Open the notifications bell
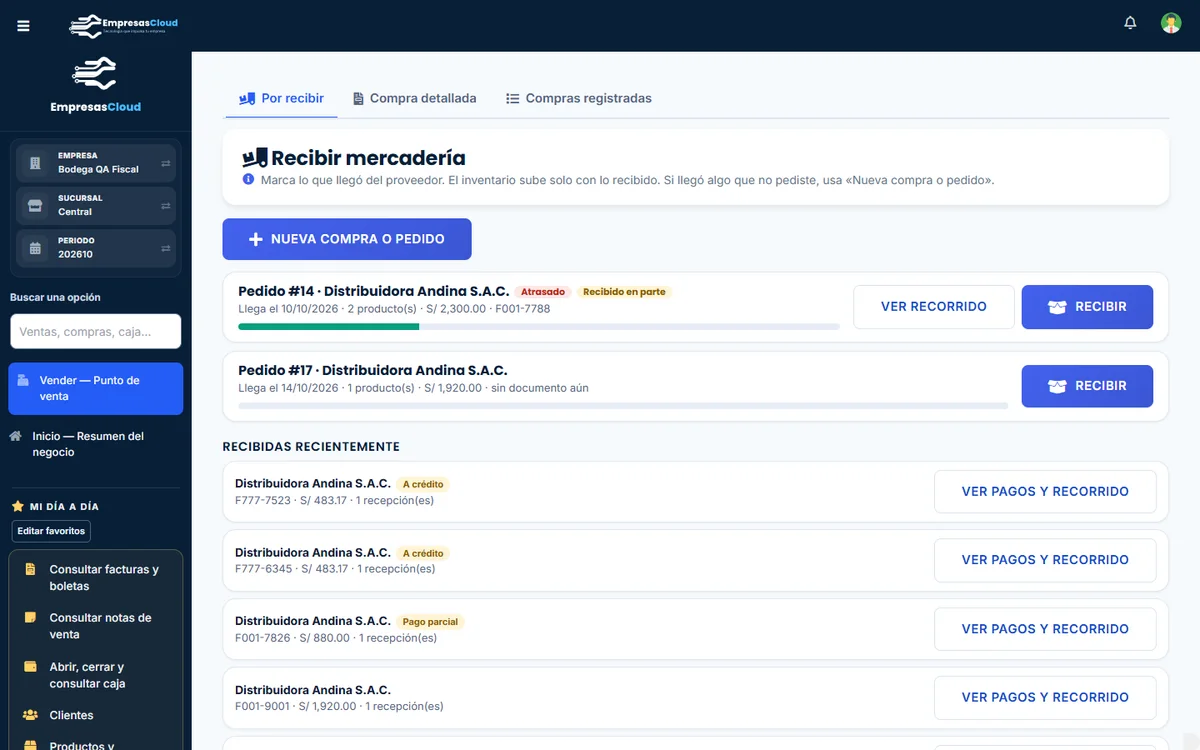The image size is (1200, 750). tap(1130, 23)
